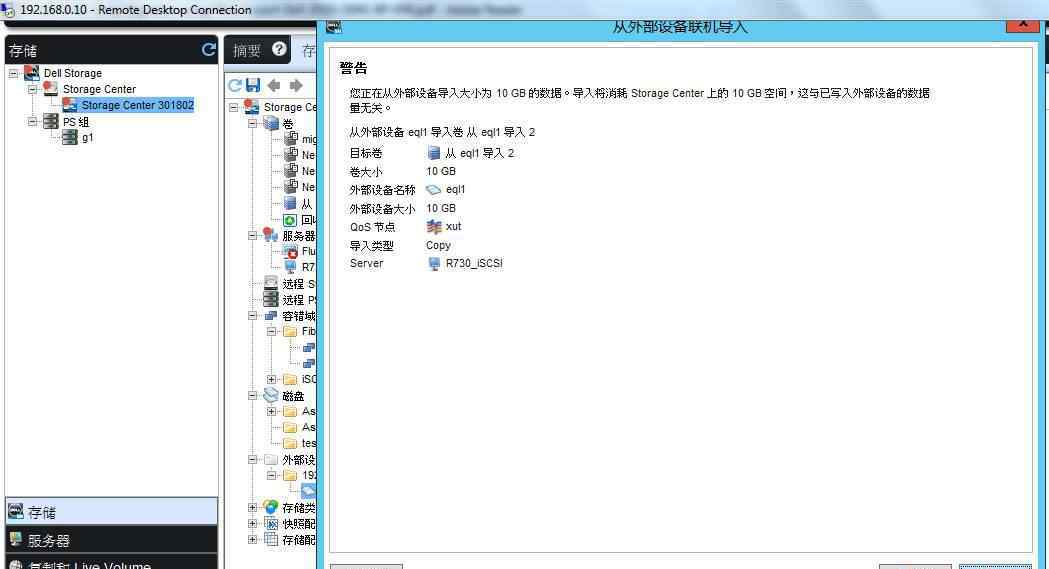
Task: Collapse the 外部设 external devices node
Action: coord(252,459)
